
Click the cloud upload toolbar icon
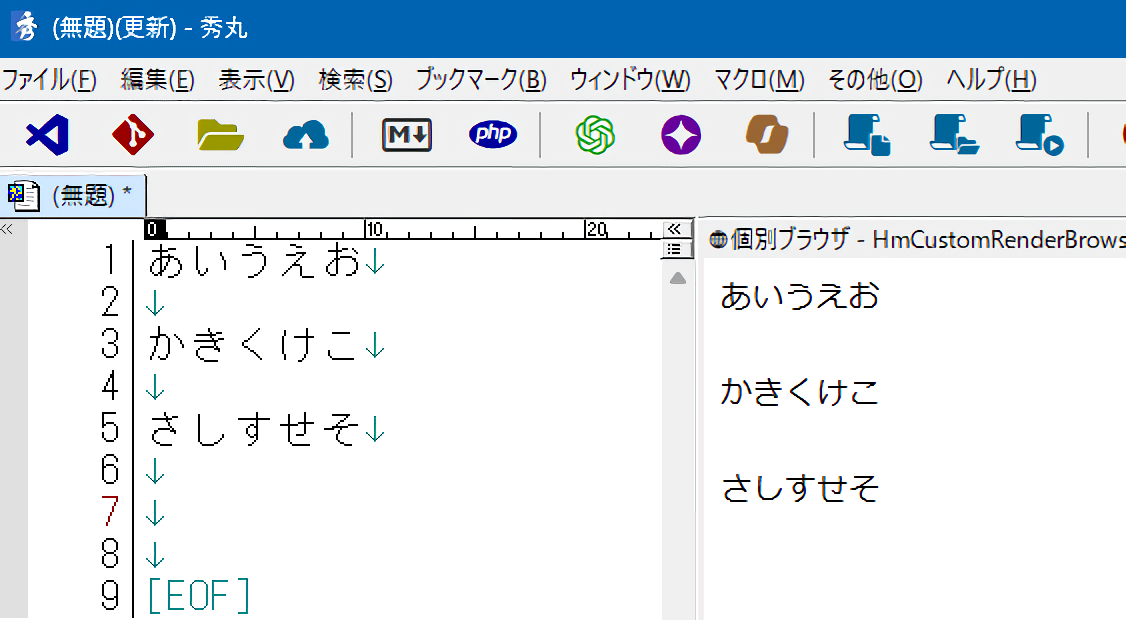tap(306, 135)
